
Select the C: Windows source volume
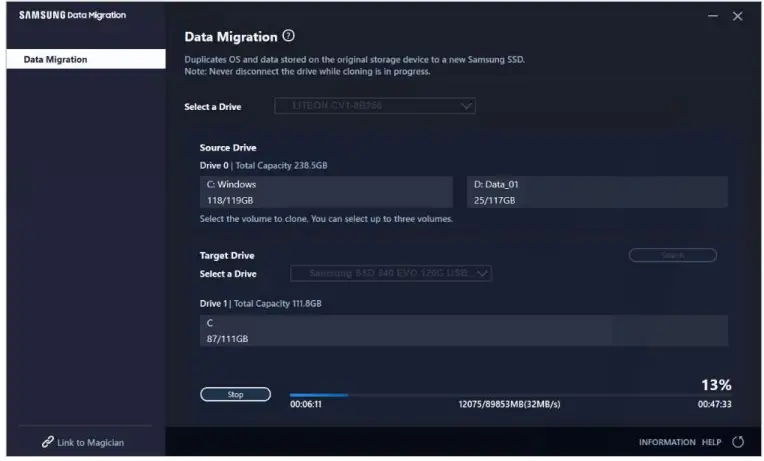(x=326, y=192)
